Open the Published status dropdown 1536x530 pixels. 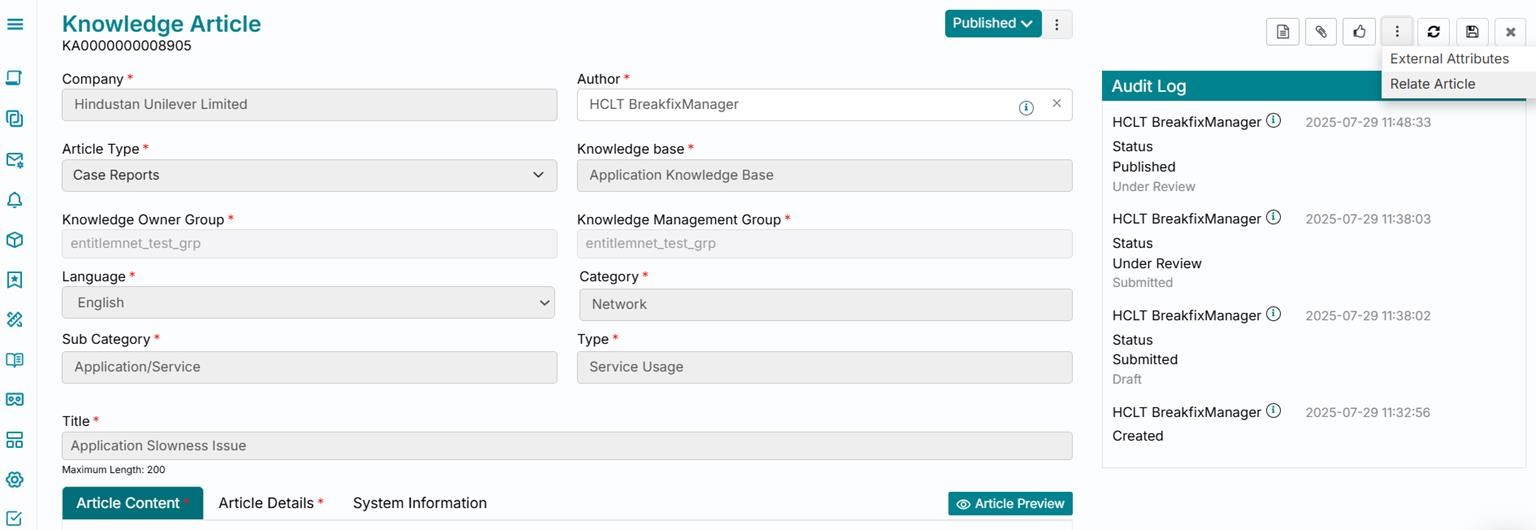point(992,24)
